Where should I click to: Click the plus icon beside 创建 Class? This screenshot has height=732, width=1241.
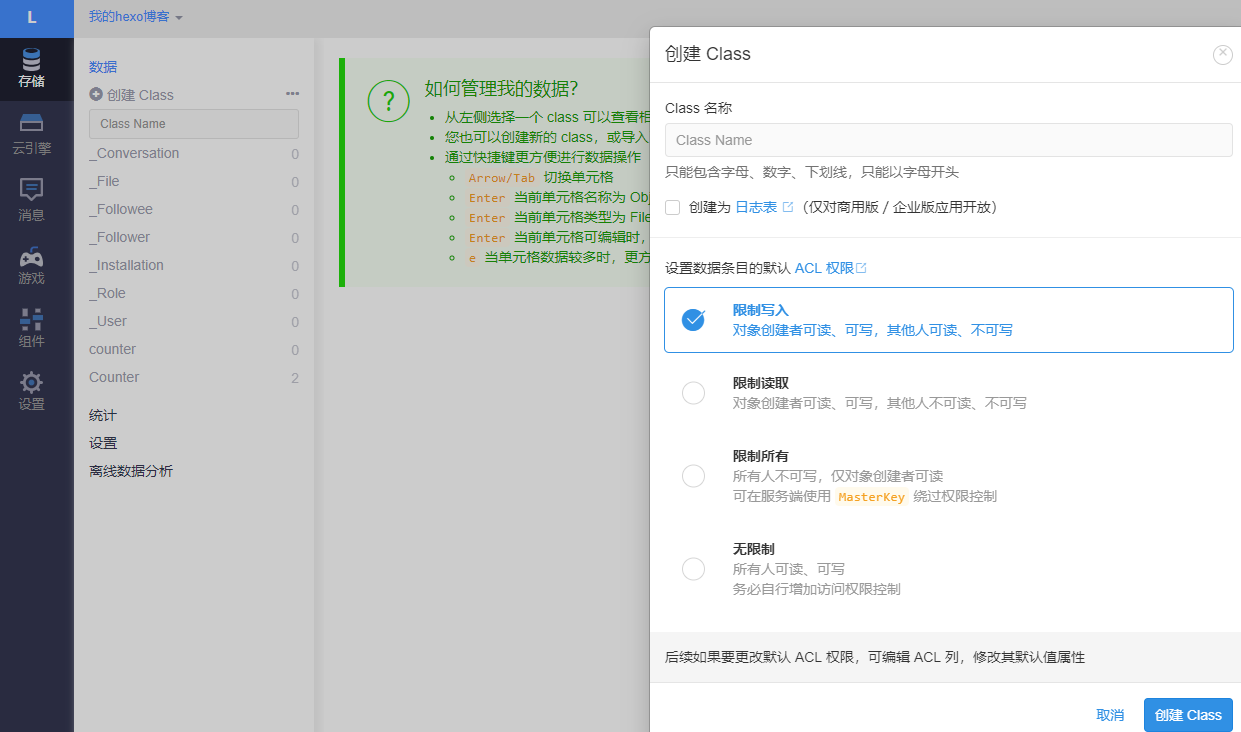click(96, 95)
